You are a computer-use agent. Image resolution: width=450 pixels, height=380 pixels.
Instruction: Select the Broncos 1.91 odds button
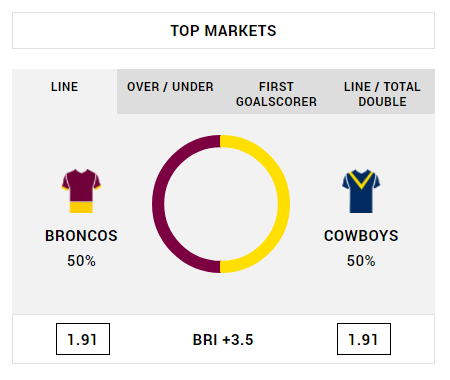83,339
